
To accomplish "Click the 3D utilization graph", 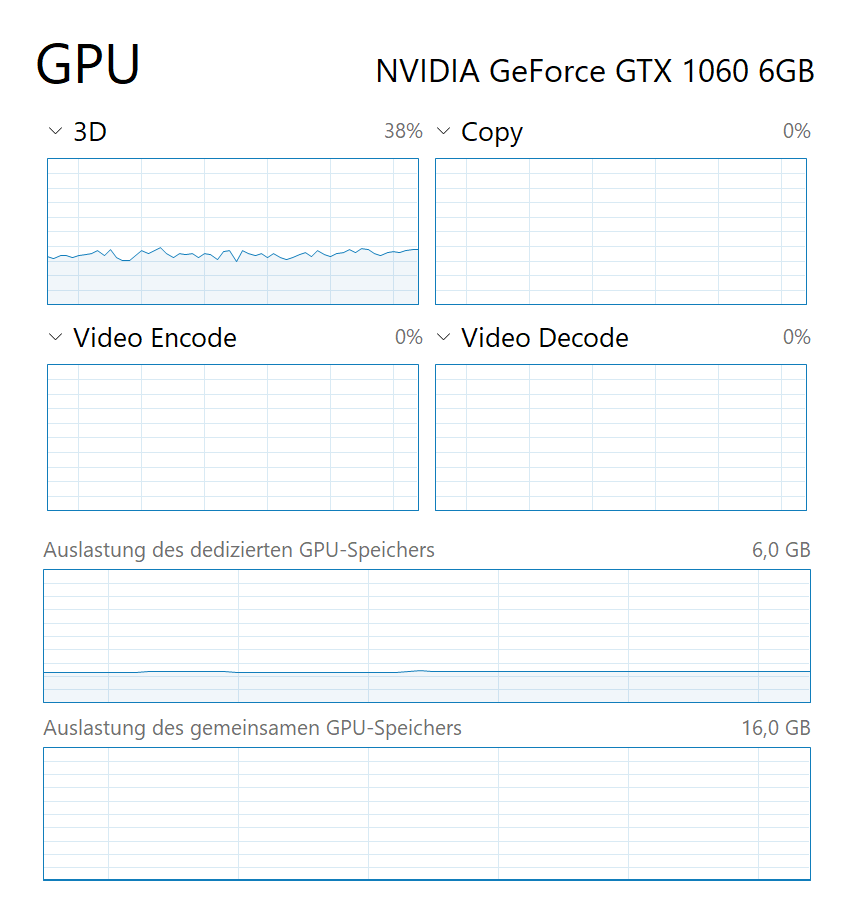I will click(x=233, y=231).
